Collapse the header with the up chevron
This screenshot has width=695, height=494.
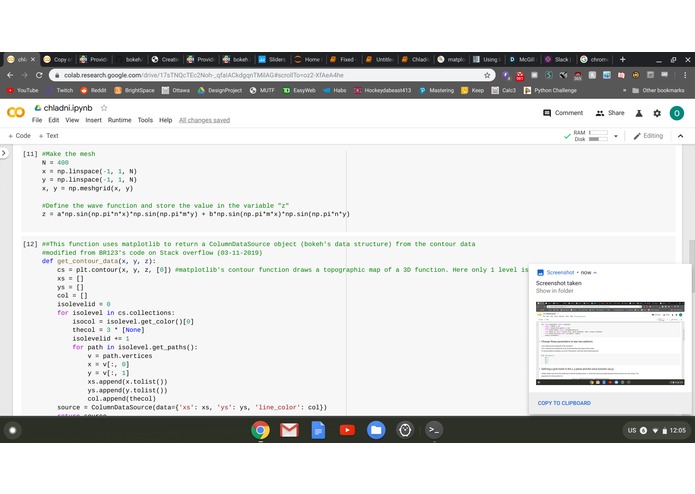pyautogui.click(x=680, y=136)
